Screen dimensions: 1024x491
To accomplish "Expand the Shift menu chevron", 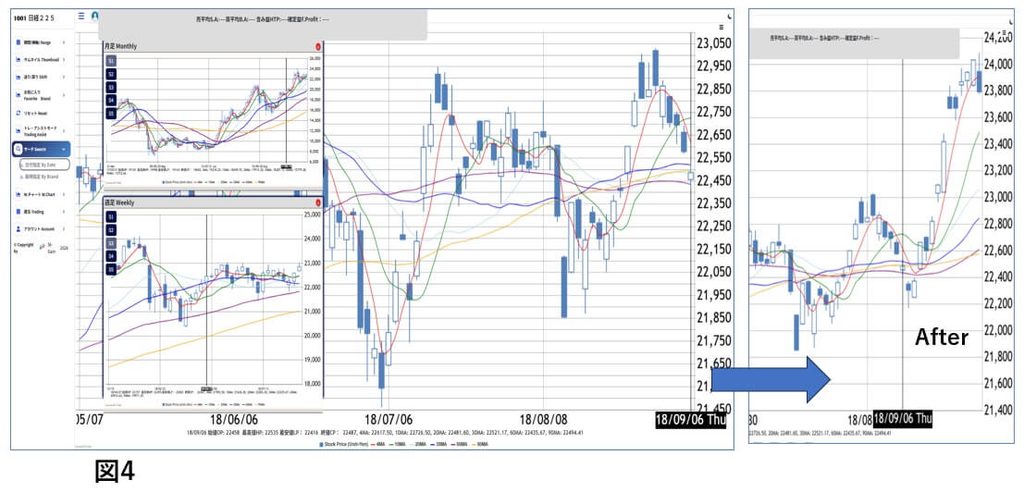I will 63,77.
